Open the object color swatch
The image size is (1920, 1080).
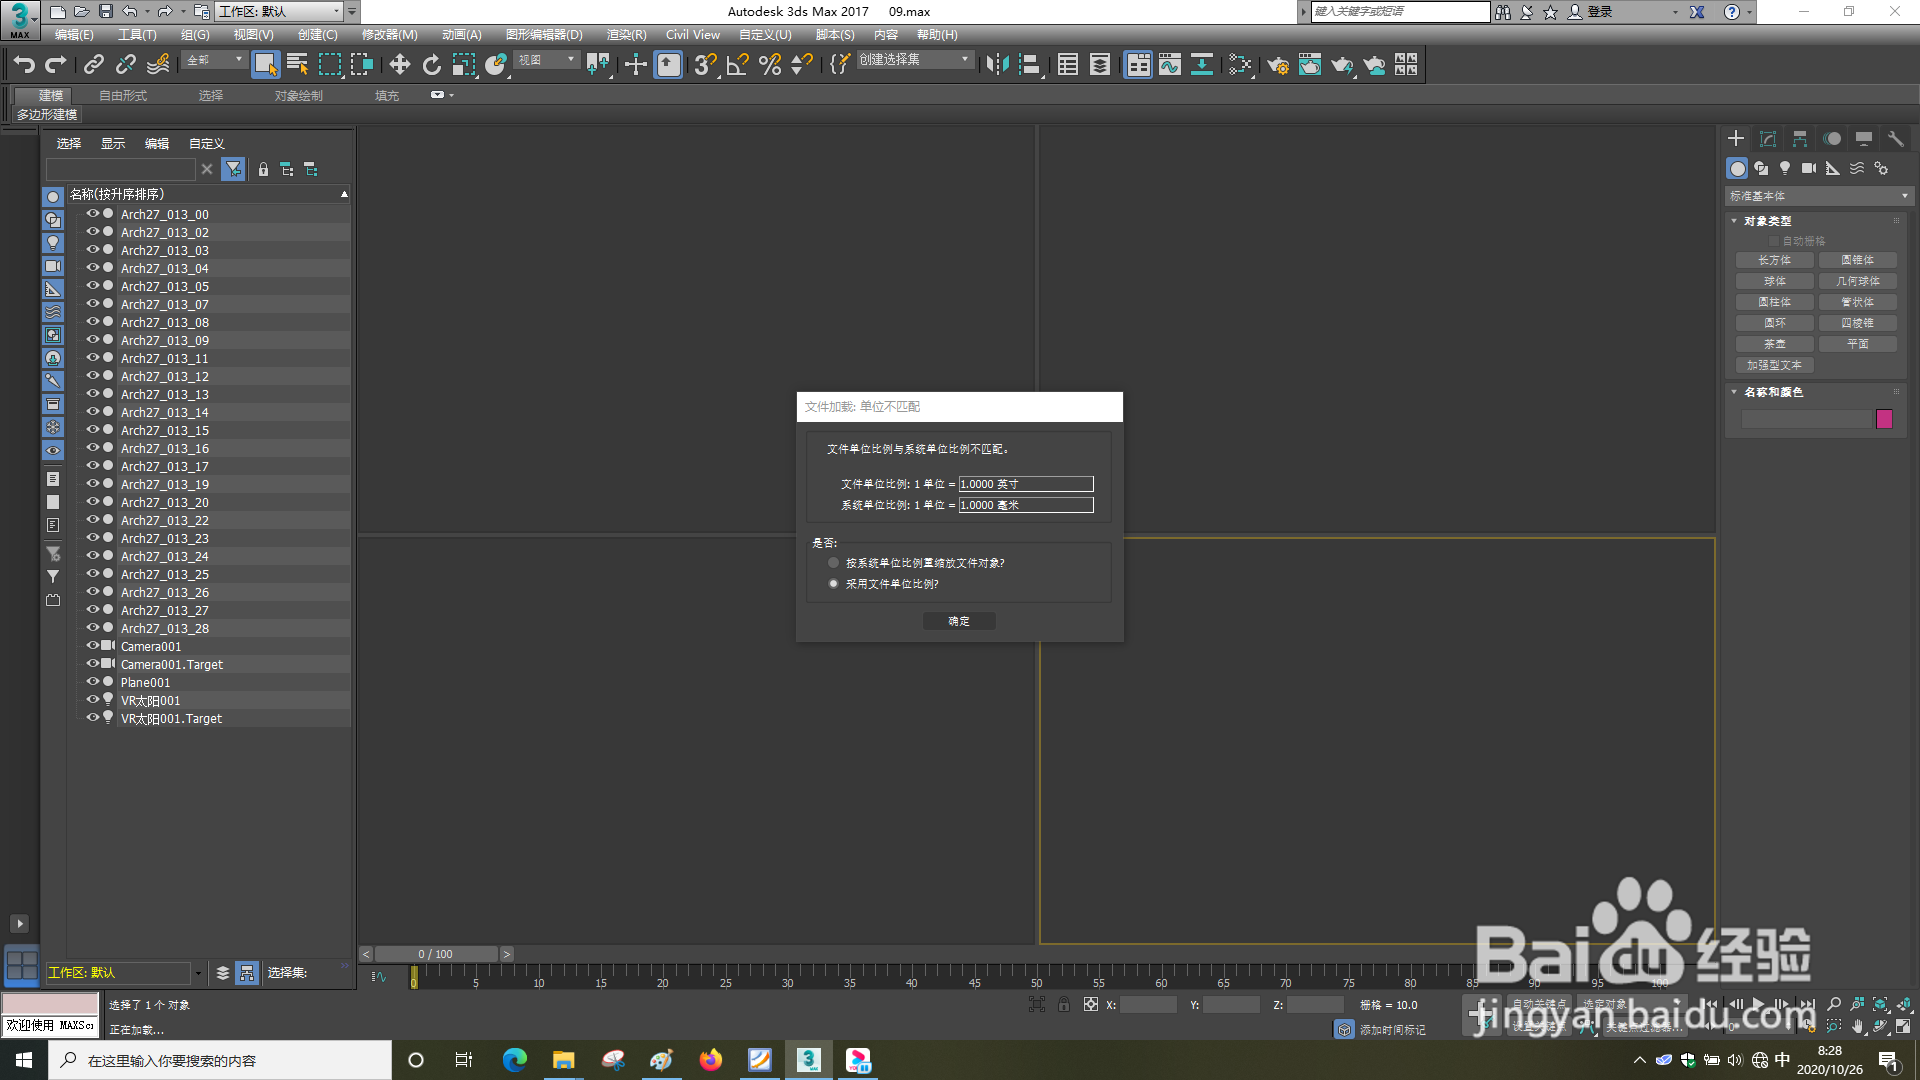click(x=1884, y=419)
